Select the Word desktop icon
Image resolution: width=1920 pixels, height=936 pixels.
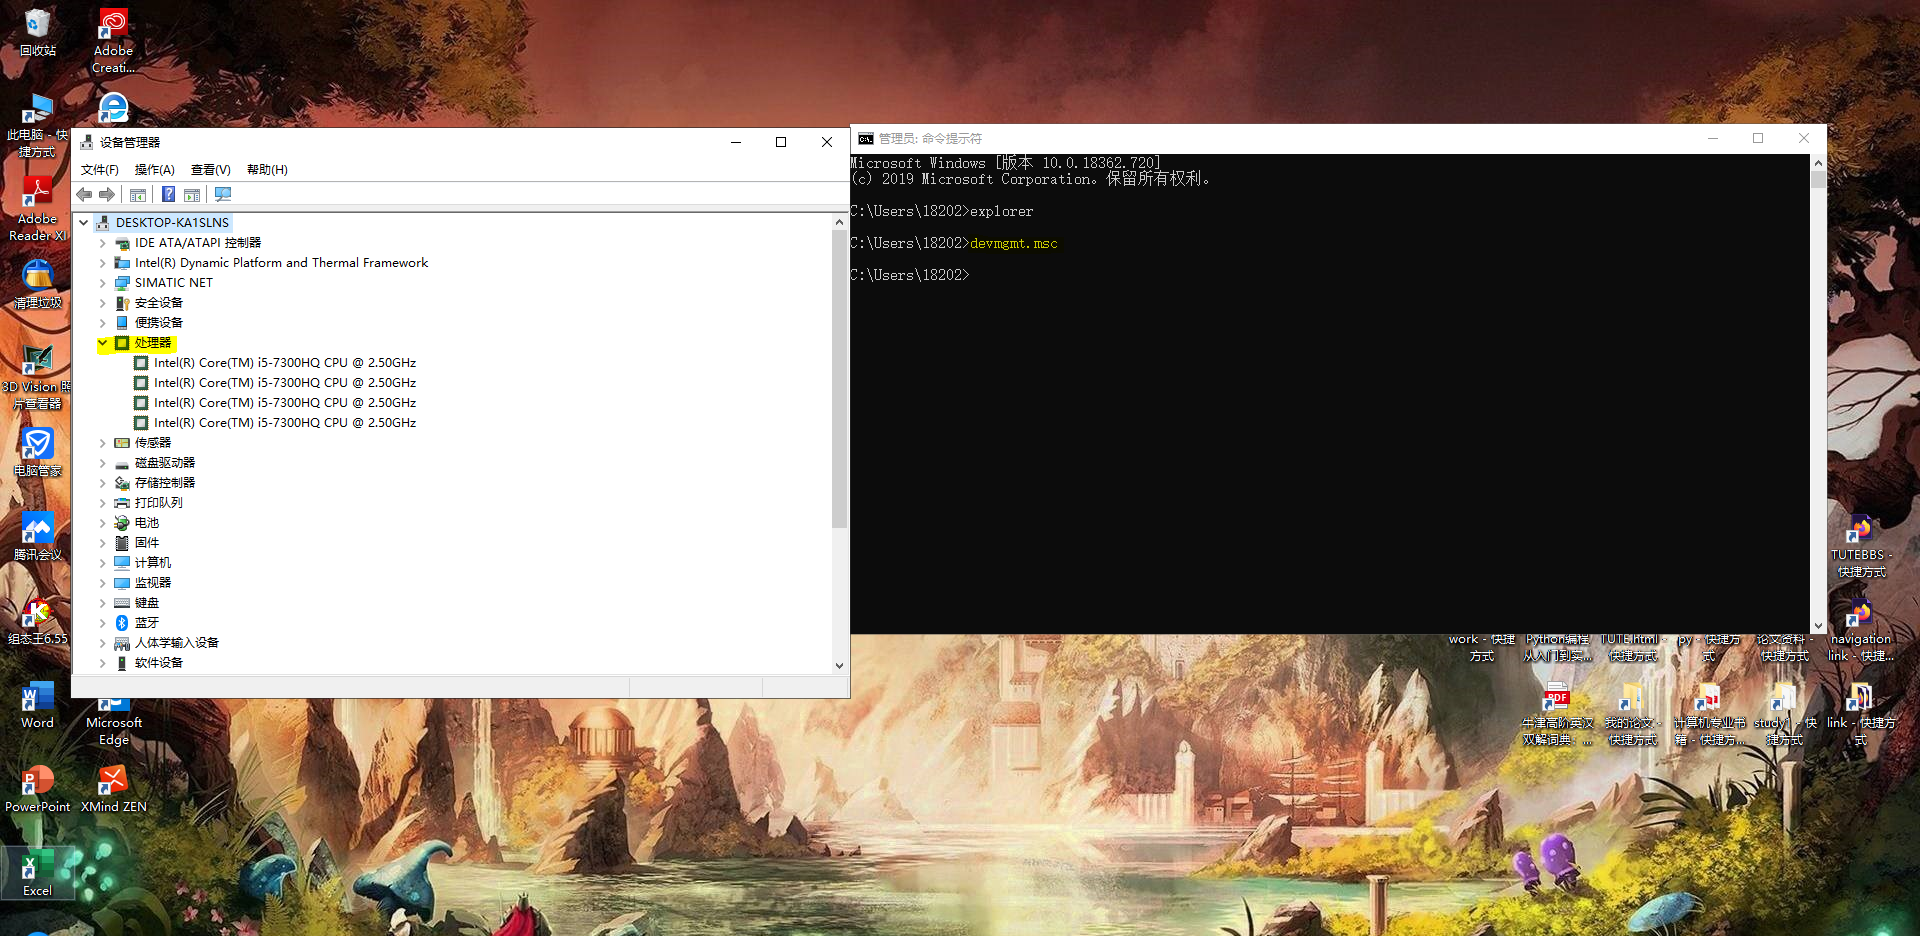(x=38, y=704)
